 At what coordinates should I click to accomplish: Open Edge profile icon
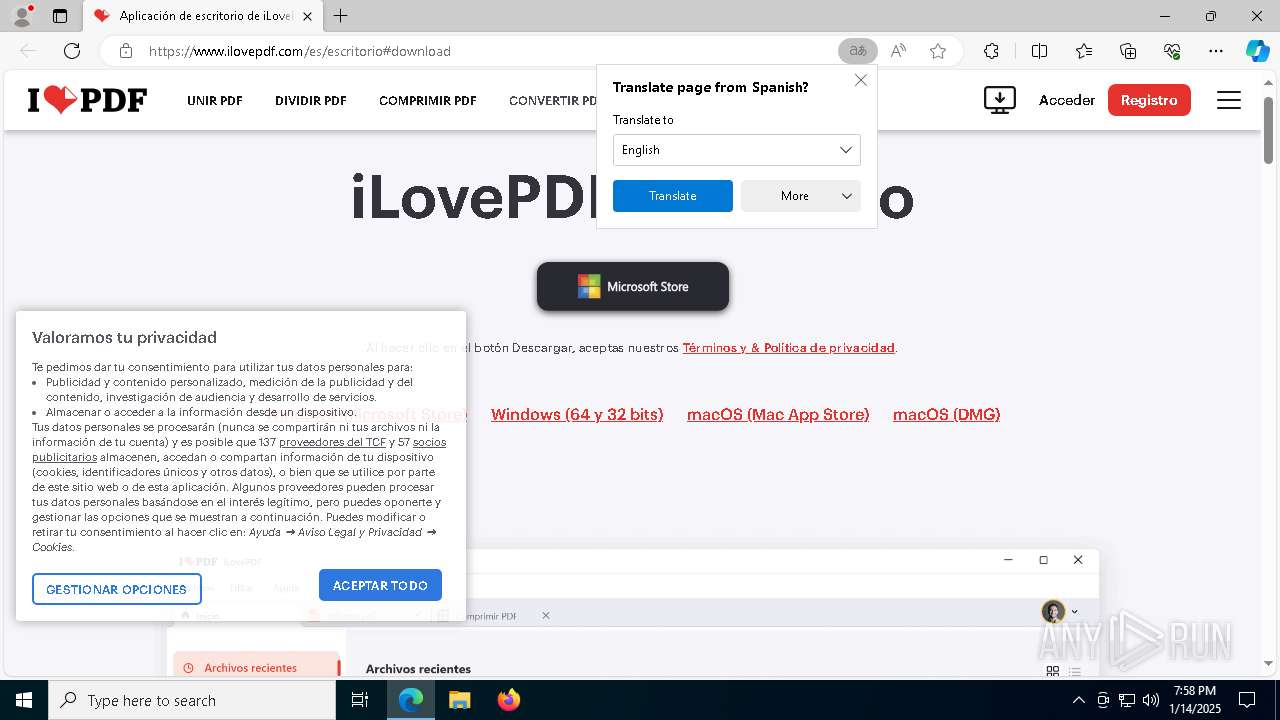(21, 16)
